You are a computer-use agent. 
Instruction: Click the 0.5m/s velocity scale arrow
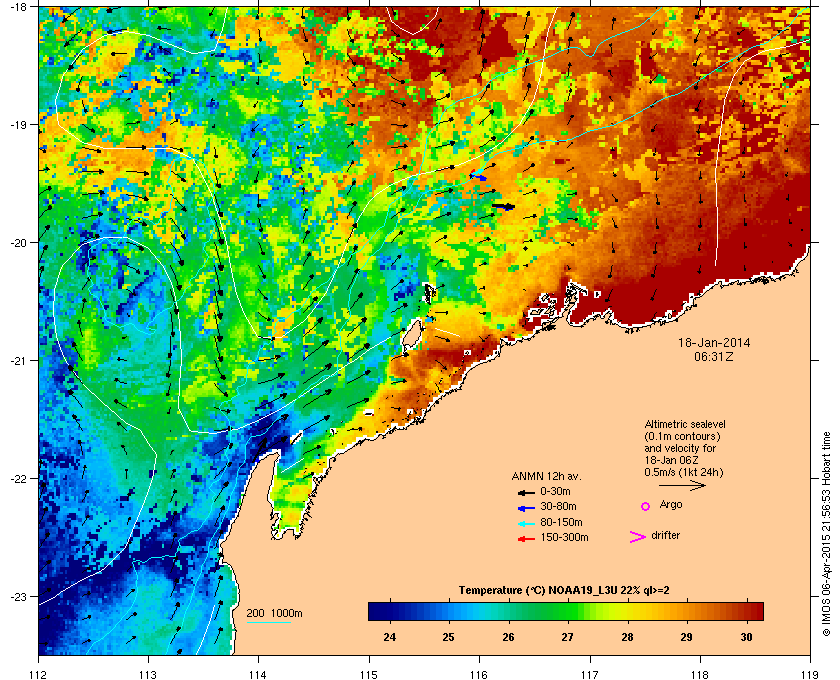(682, 486)
